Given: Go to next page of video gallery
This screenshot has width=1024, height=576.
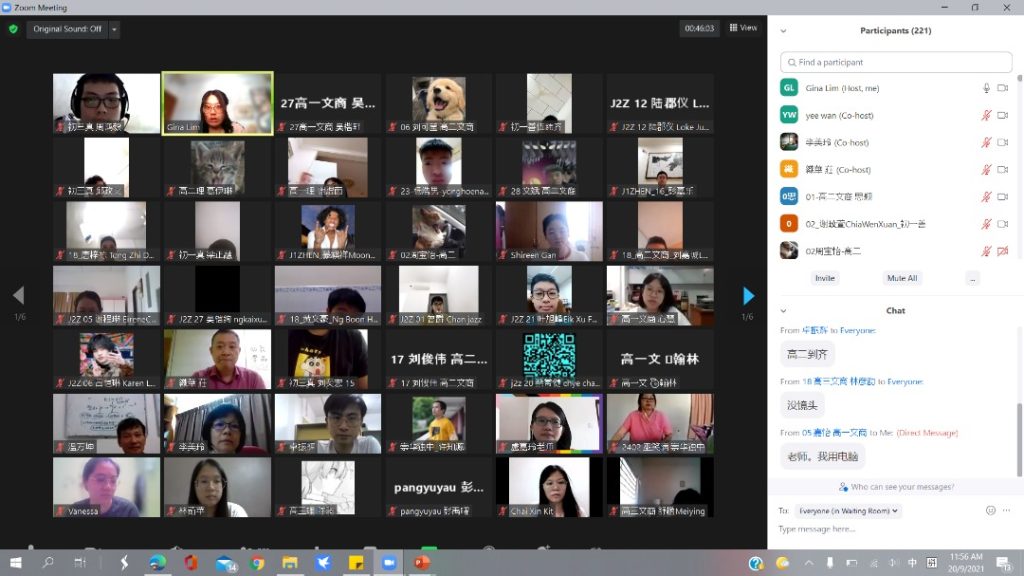Looking at the screenshot, I should tap(748, 296).
